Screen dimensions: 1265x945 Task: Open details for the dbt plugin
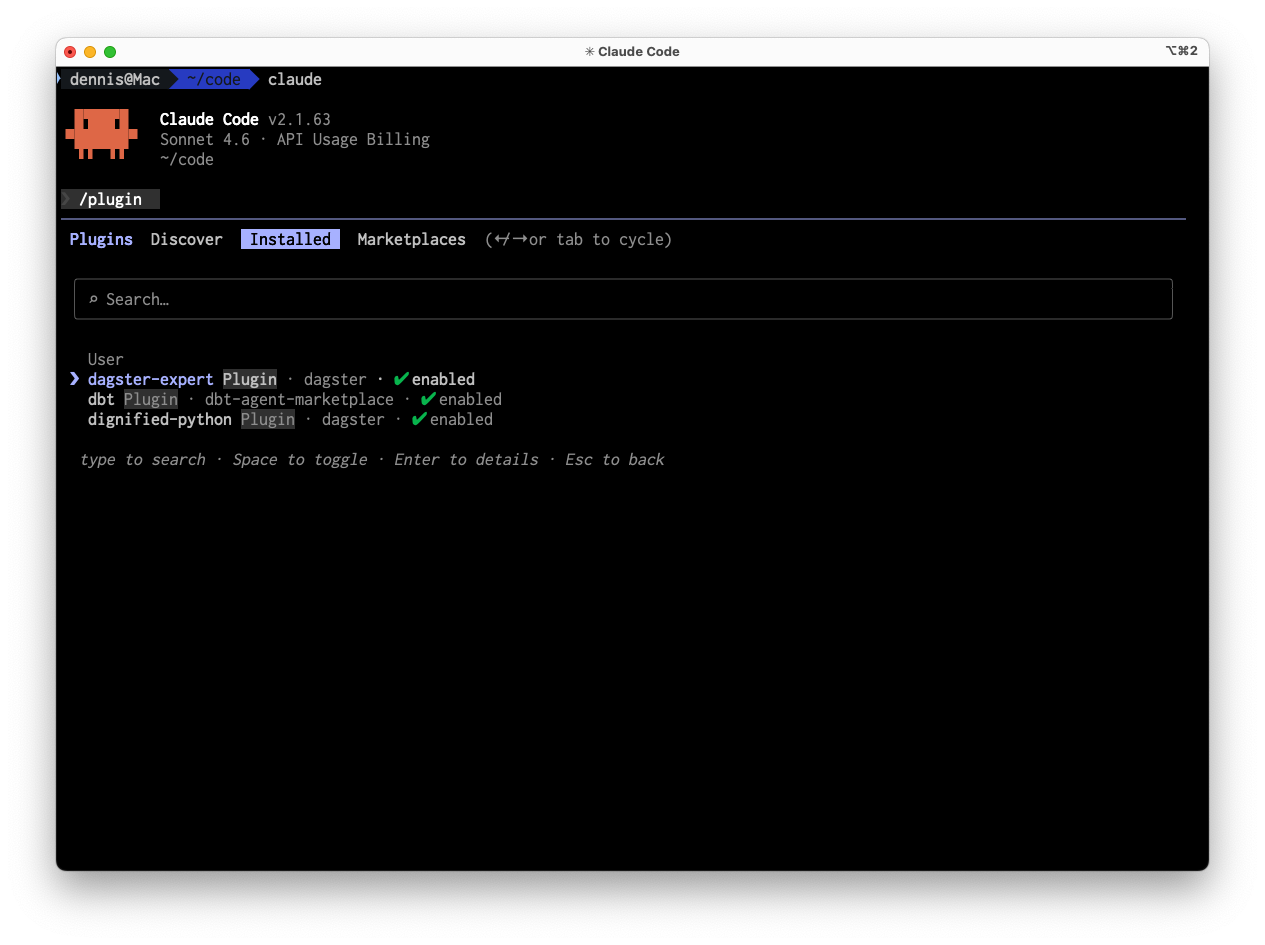click(100, 399)
